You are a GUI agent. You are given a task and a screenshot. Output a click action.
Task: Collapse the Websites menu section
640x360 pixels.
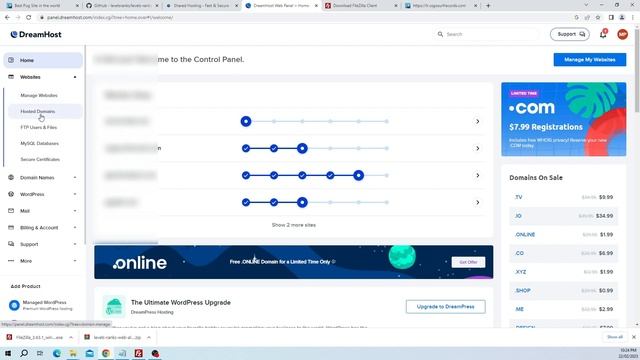[75, 77]
